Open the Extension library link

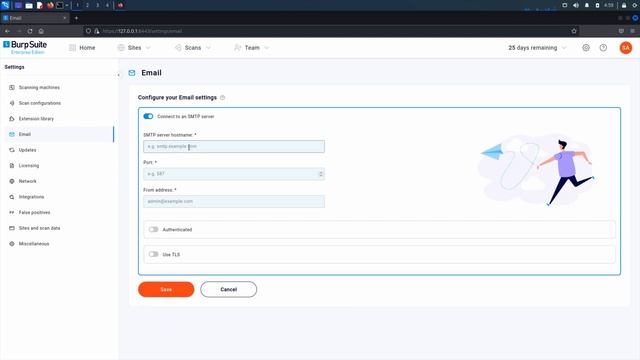[x=36, y=119]
